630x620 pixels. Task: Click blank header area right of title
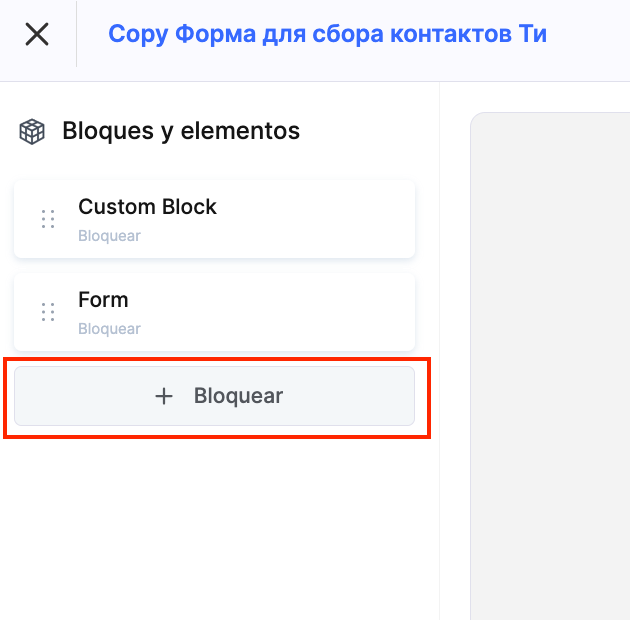[590, 34]
